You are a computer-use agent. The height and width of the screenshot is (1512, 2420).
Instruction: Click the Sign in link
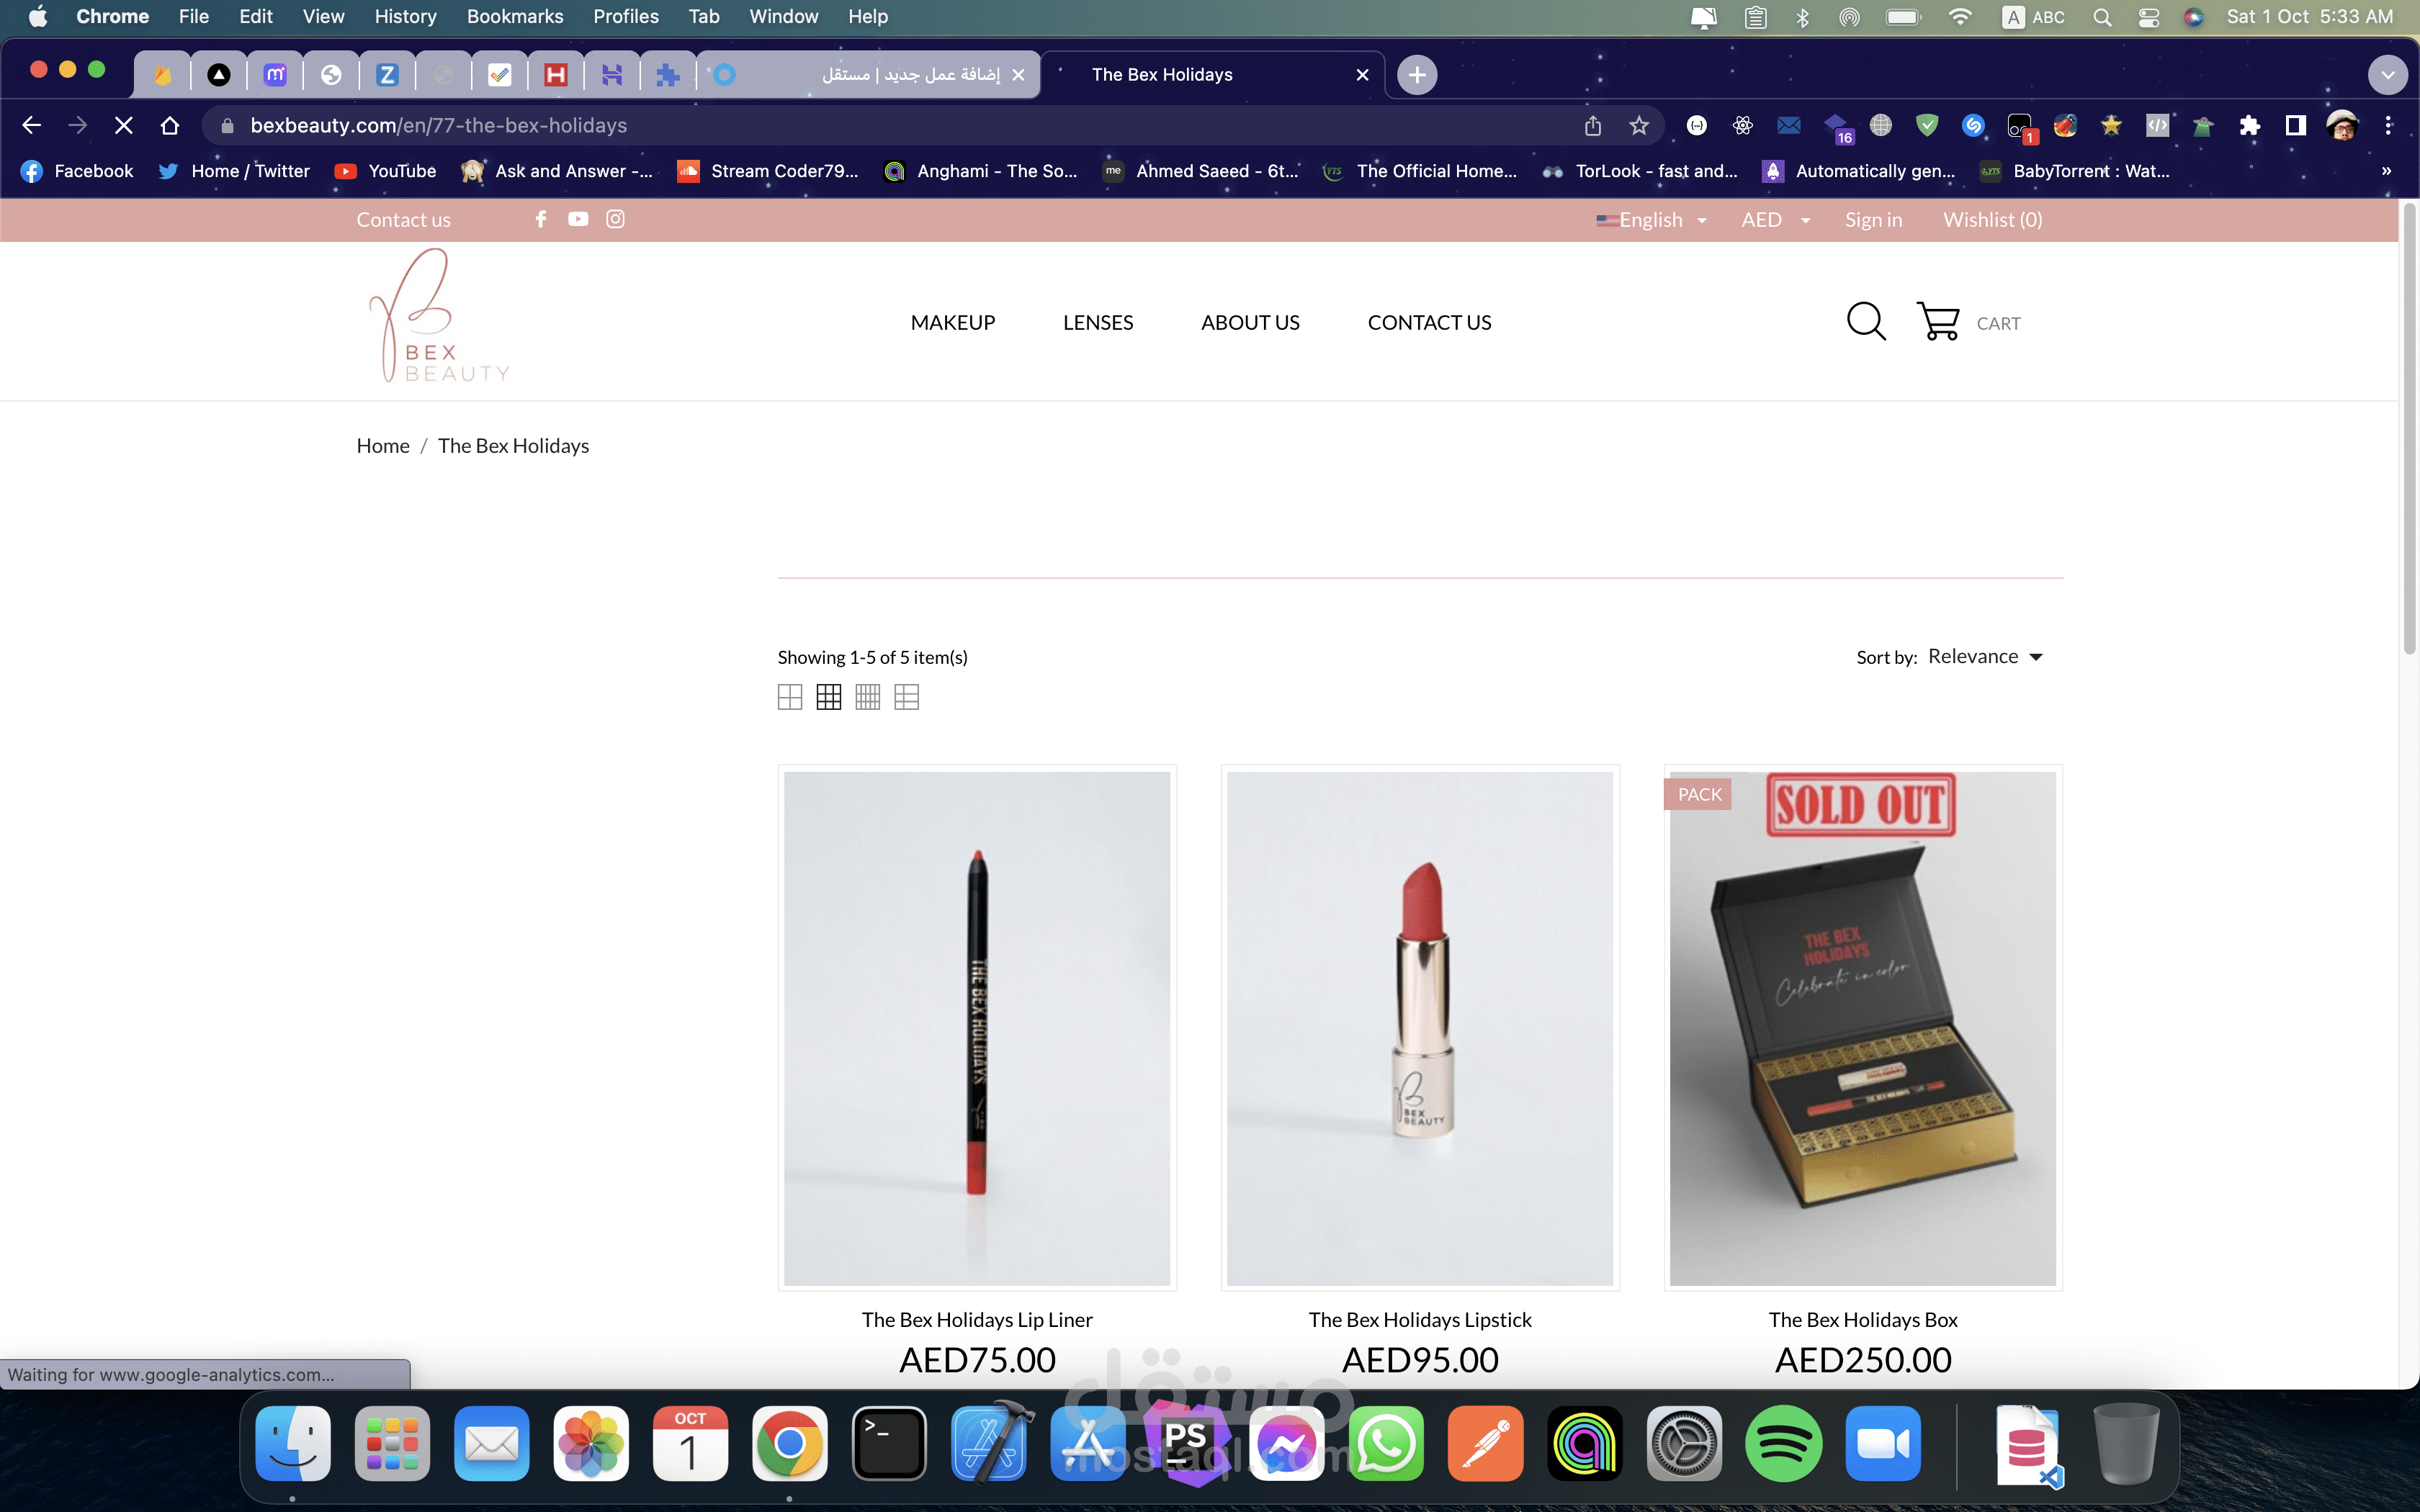pyautogui.click(x=1873, y=220)
